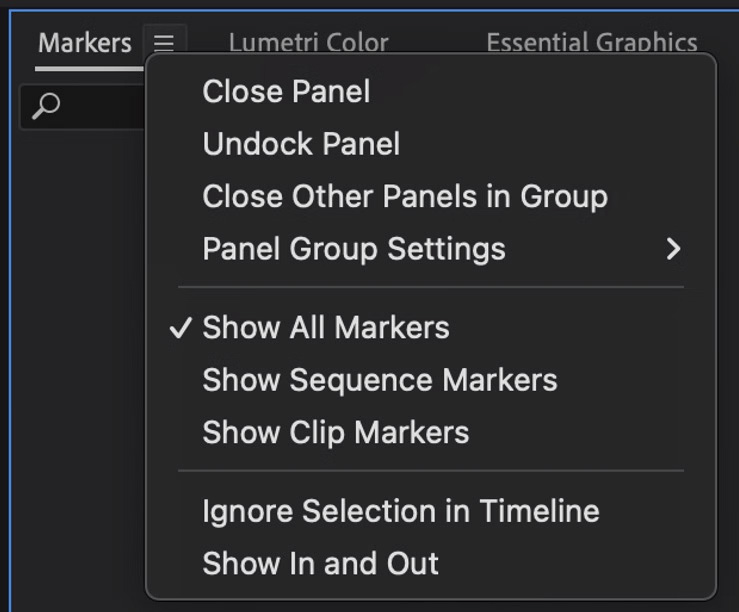Toggle Ignore Selection in Timeline

click(x=400, y=511)
